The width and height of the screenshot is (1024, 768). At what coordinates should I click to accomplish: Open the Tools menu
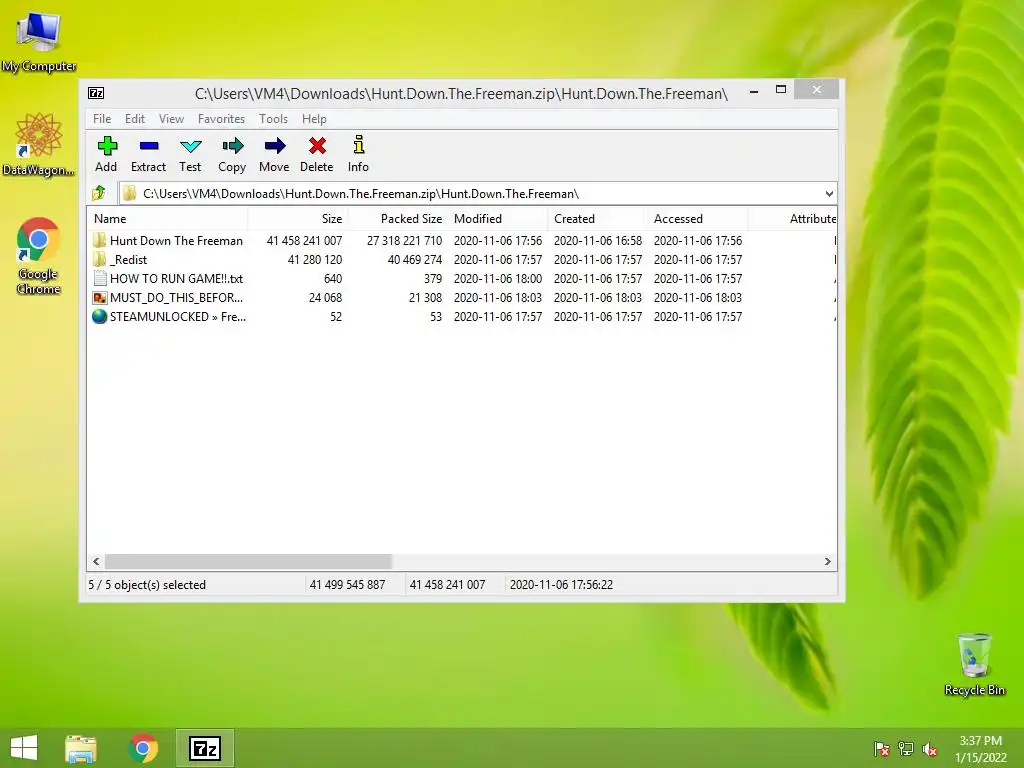273,119
